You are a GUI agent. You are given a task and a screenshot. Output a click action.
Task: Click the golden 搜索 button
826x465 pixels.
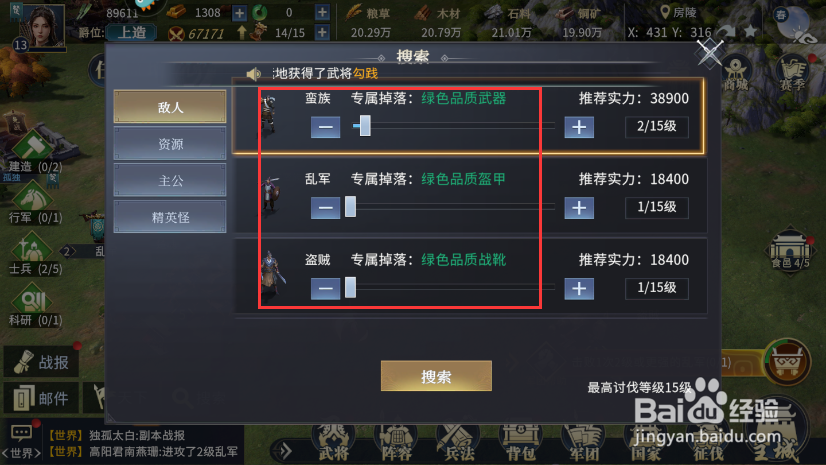[436, 376]
